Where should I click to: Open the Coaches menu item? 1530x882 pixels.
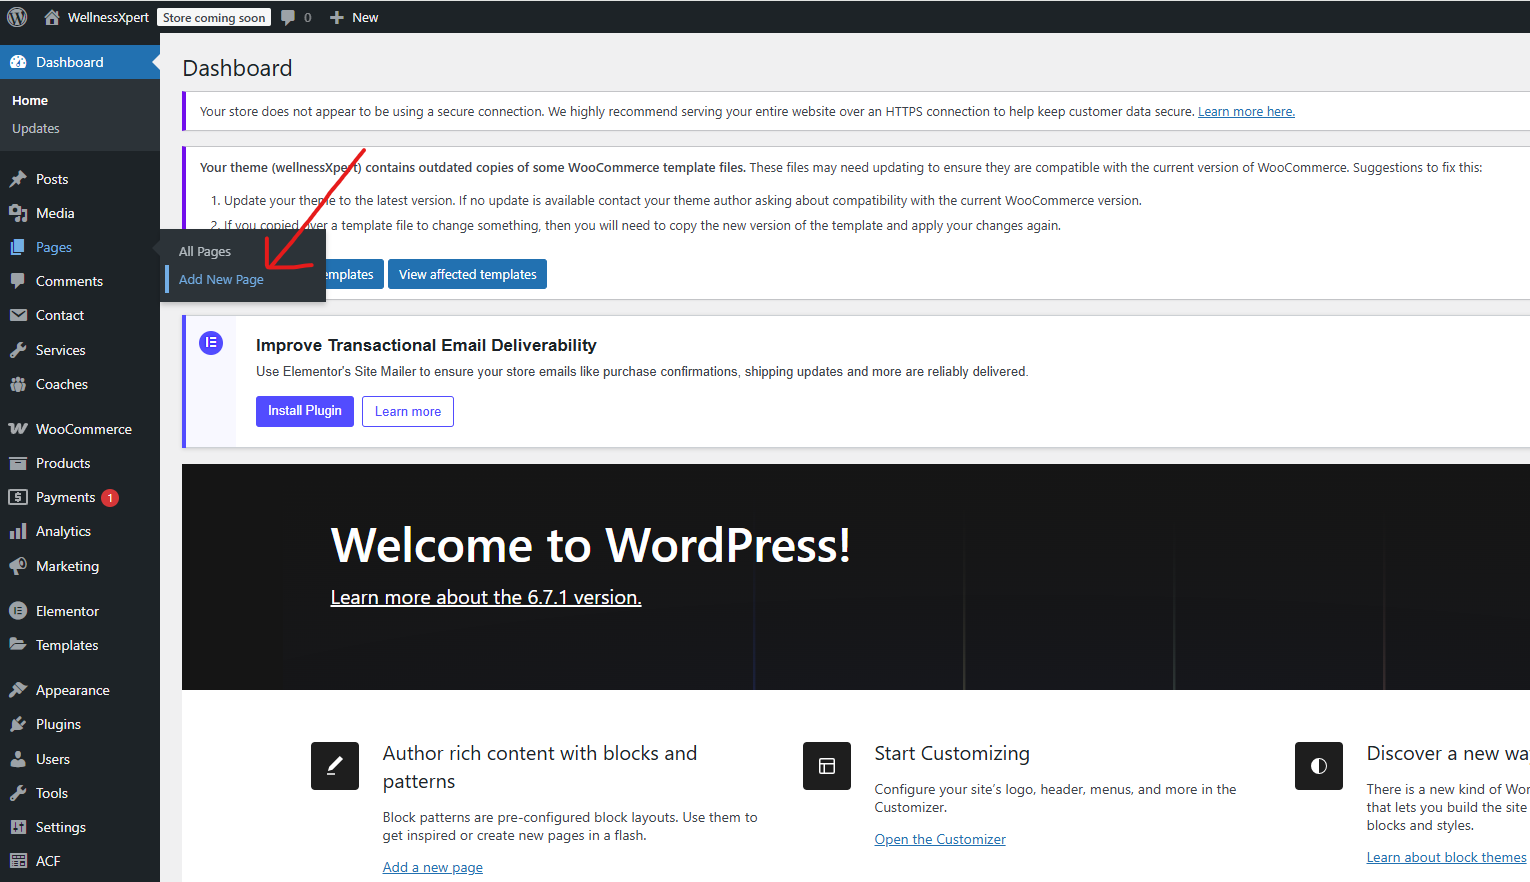[x=80, y=384]
